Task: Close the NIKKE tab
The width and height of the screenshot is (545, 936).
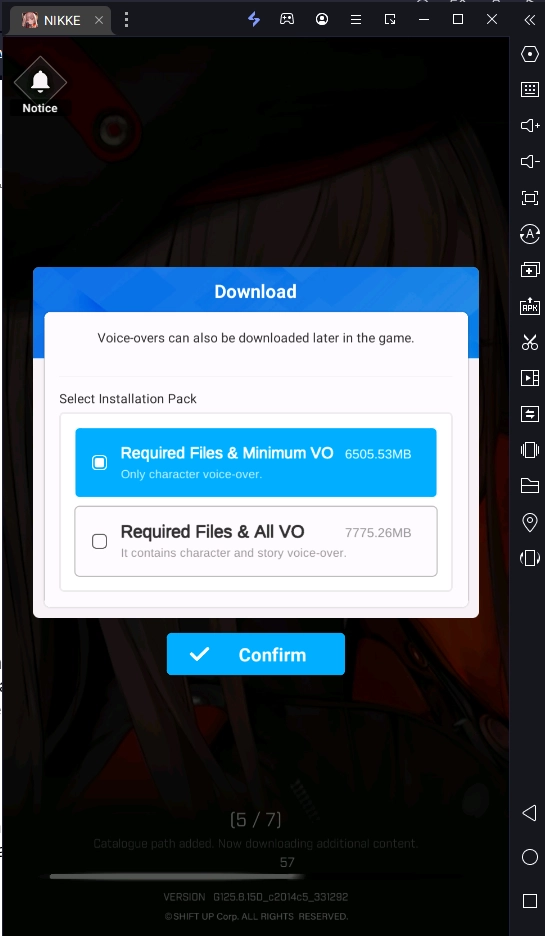Action: (x=99, y=20)
